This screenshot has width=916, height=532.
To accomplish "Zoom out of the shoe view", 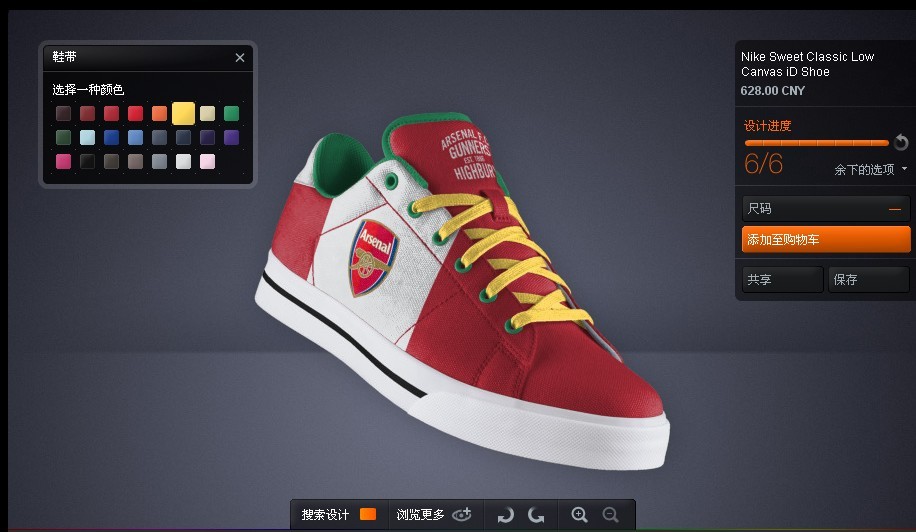I will pos(610,515).
